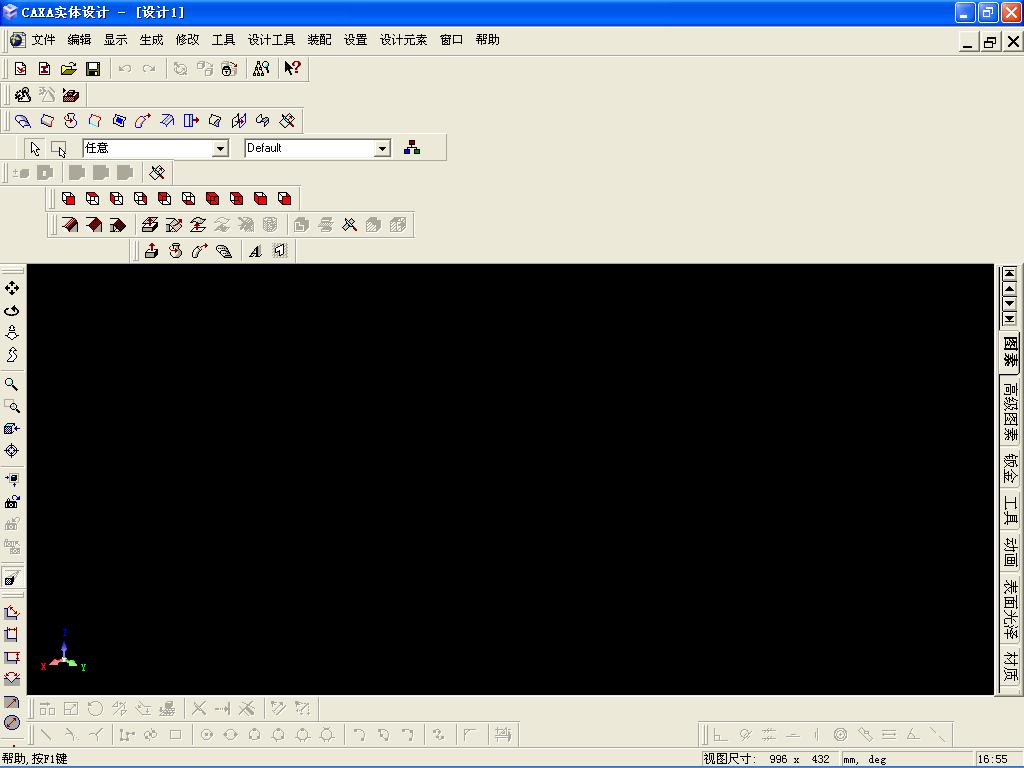Open the 文件 menu
1024x768 pixels.
tap(43, 40)
